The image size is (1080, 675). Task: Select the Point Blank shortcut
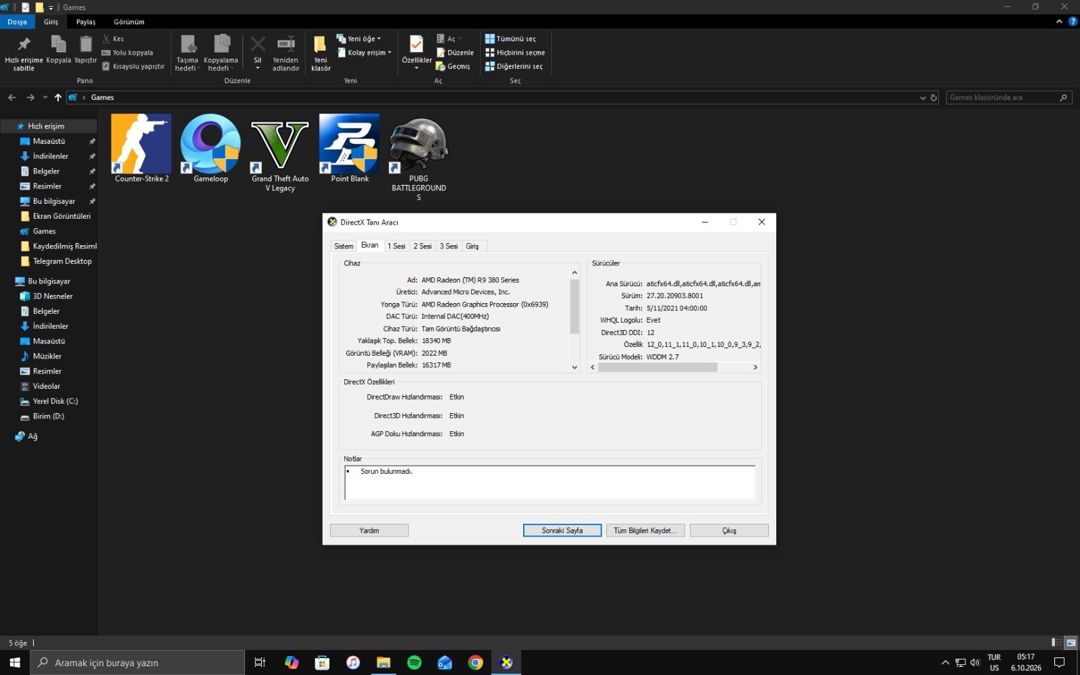[349, 148]
